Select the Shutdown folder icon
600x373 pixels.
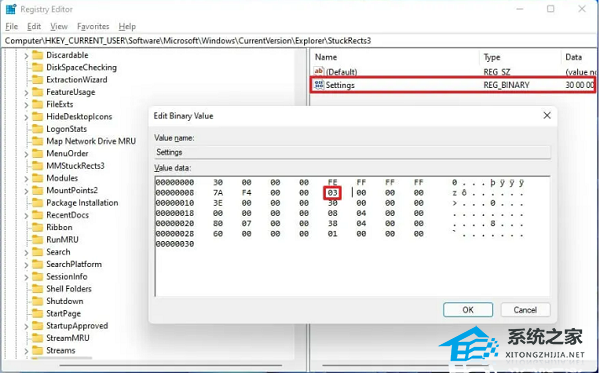point(38,301)
